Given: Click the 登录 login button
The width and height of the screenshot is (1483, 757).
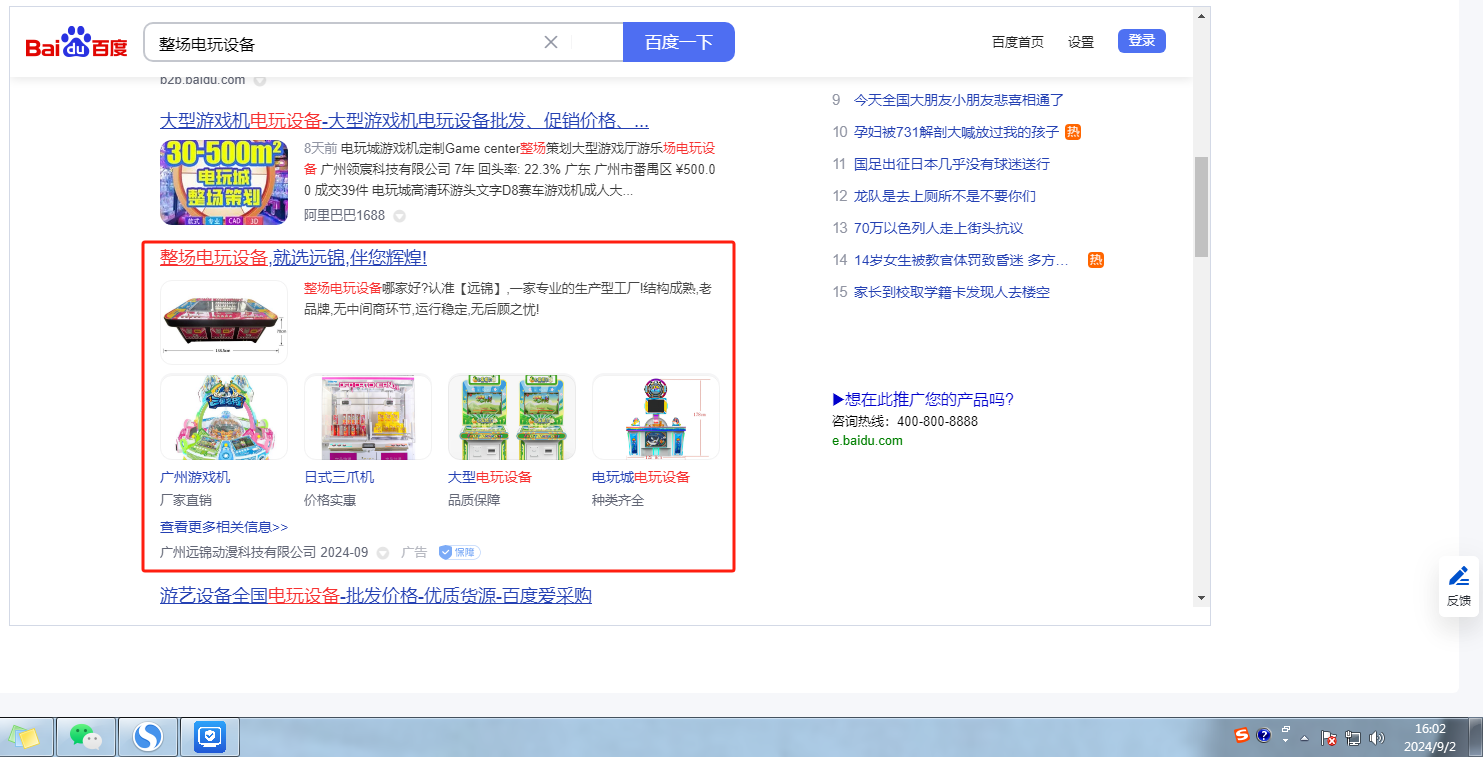Looking at the screenshot, I should pos(1142,41).
